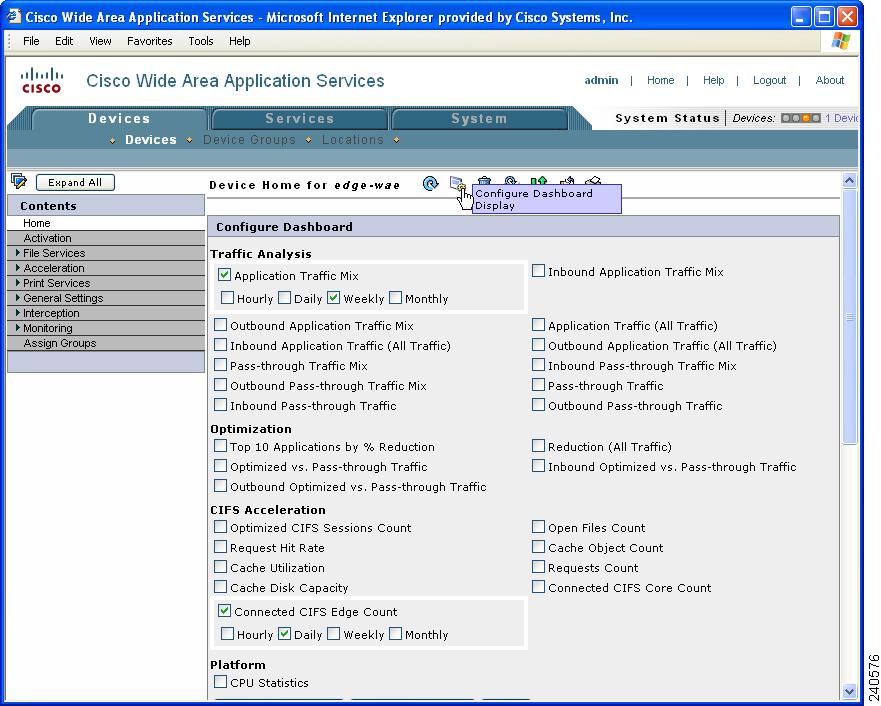
Task: Check Connected CIFS Core Count
Action: click(538, 587)
